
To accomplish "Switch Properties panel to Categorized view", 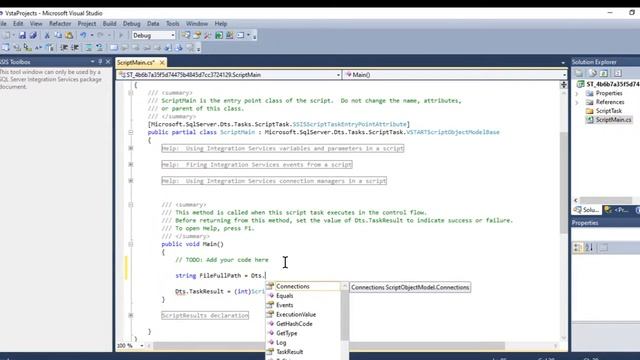I will tap(578, 247).
